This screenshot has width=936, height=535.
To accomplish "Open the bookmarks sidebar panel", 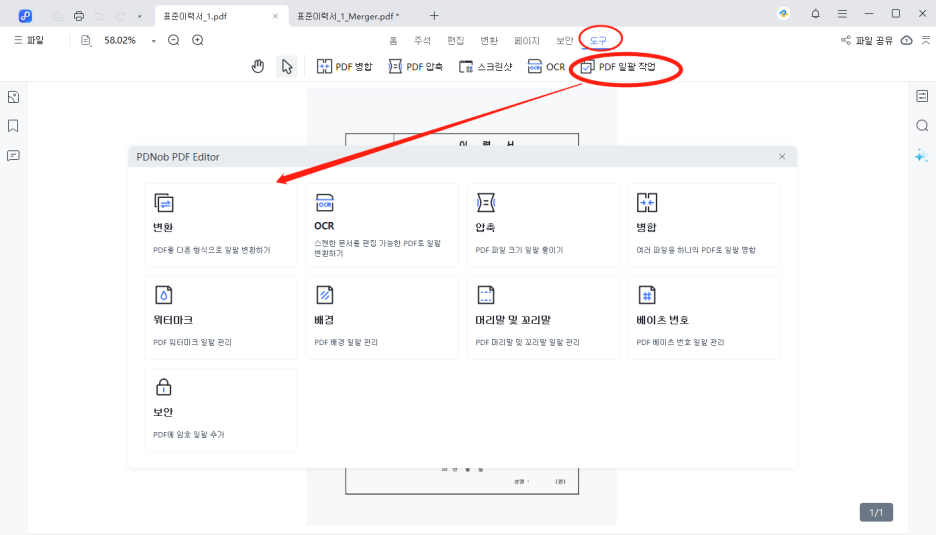I will (13, 126).
